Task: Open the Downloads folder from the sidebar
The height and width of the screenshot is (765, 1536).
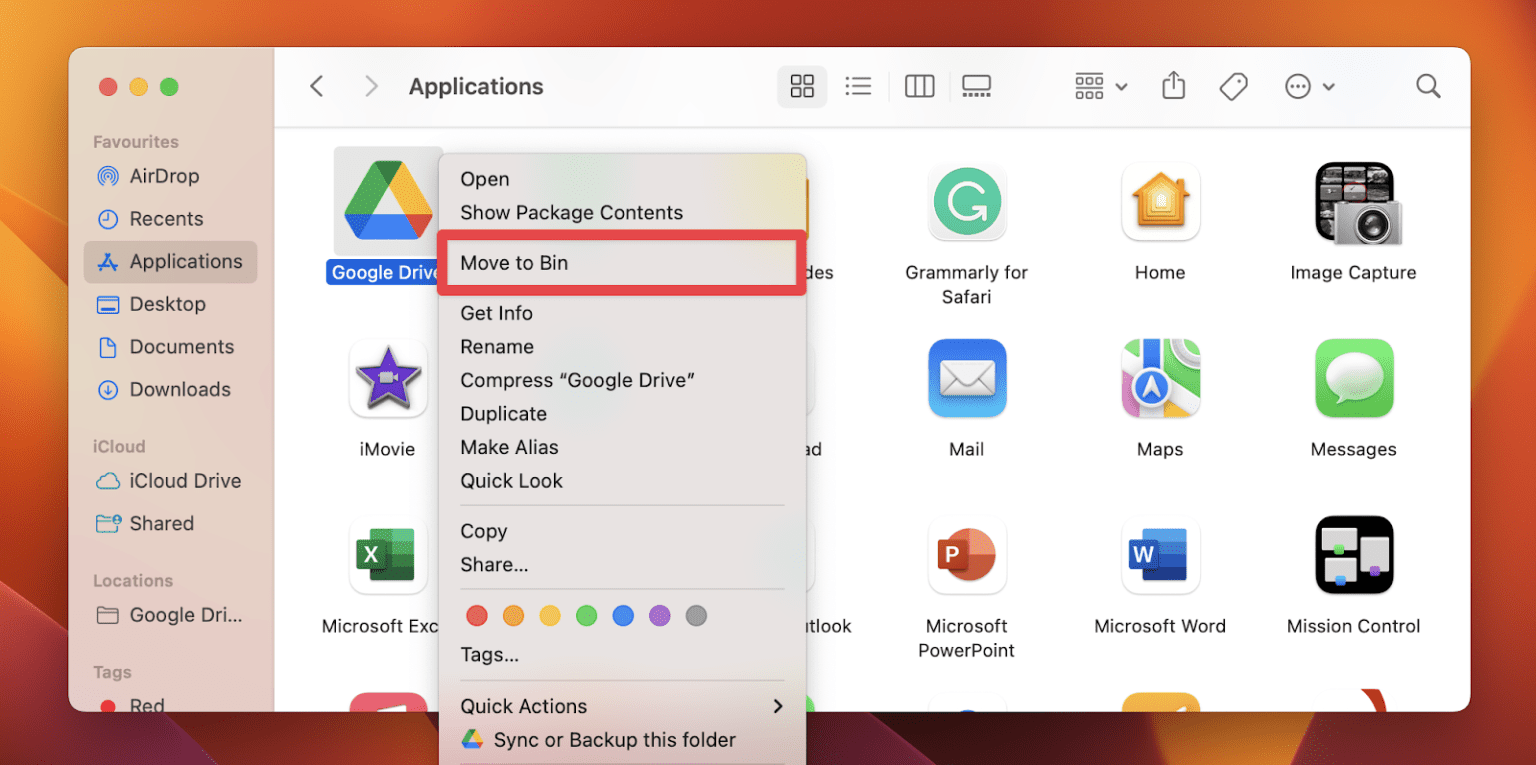Action: 179,389
